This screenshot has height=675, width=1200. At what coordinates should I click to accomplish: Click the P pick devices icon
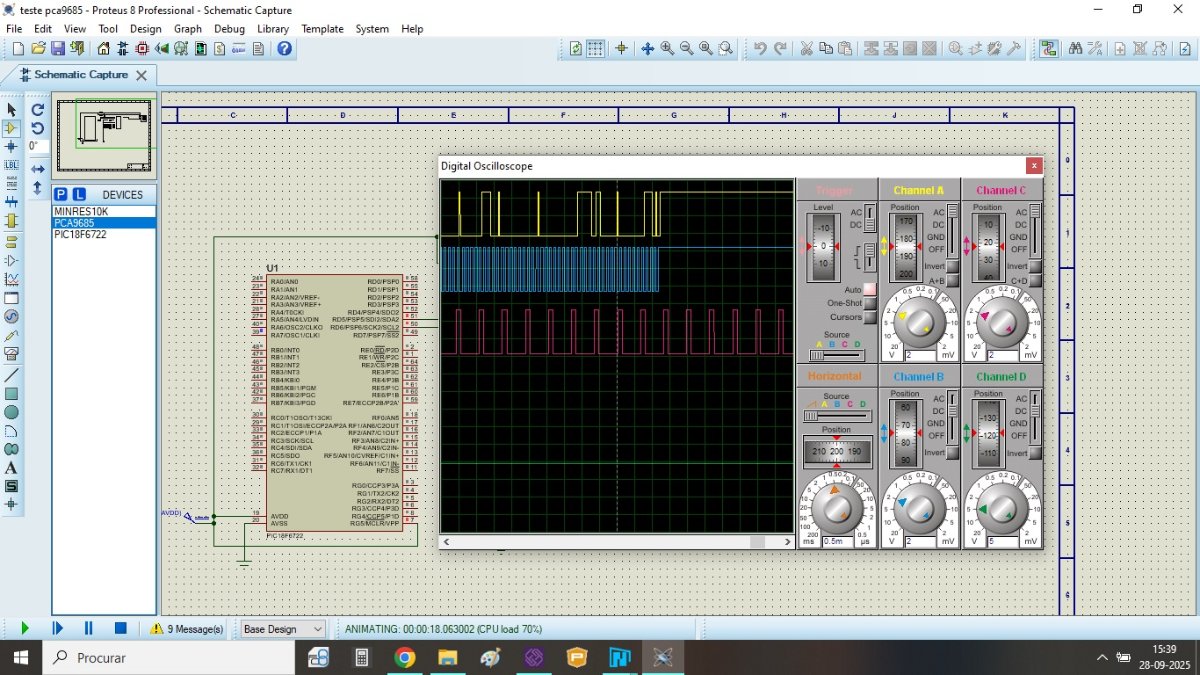tap(61, 194)
